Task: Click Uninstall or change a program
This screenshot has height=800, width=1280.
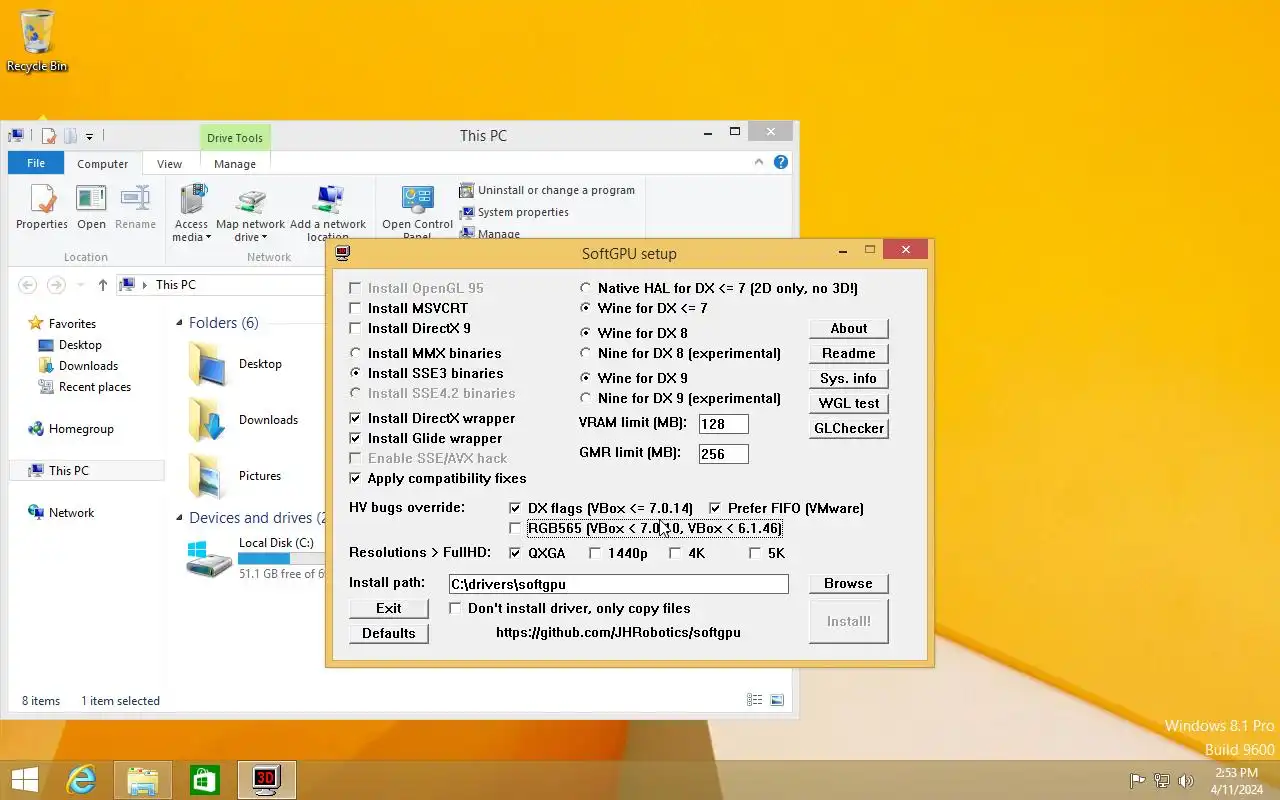Action: [x=547, y=190]
